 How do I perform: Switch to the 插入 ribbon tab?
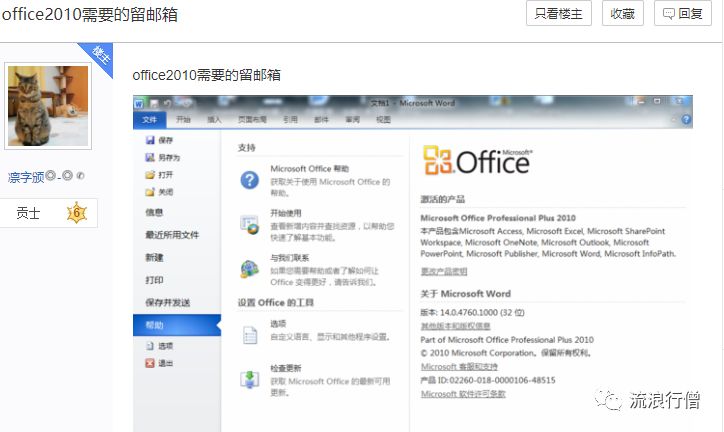pos(214,120)
